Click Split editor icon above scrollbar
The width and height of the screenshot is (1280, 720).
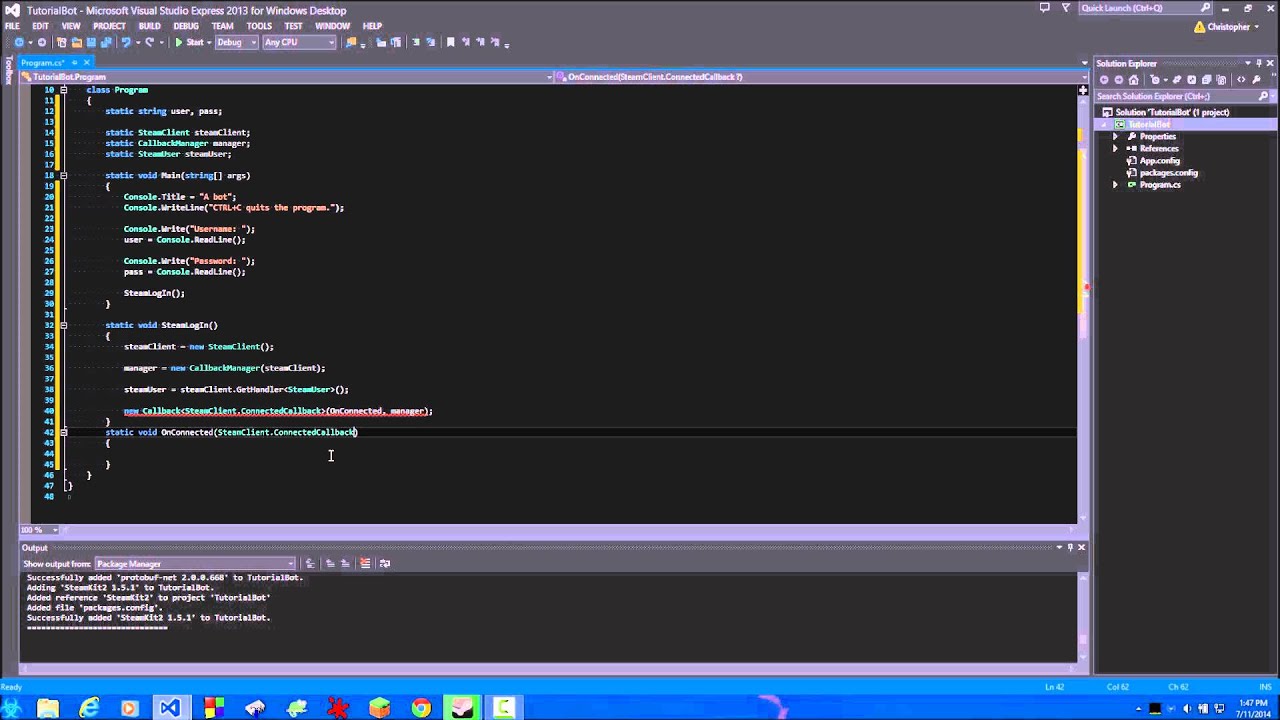click(x=1083, y=91)
